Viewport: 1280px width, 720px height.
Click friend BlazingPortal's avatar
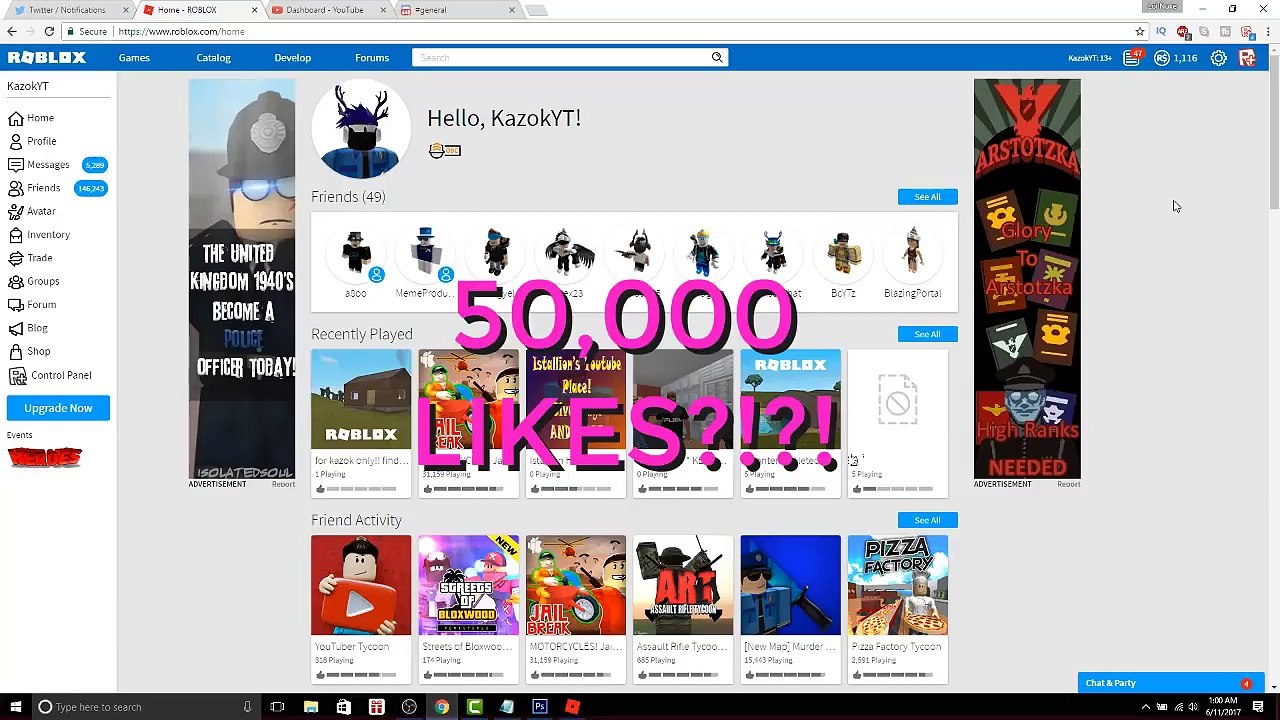(912, 252)
